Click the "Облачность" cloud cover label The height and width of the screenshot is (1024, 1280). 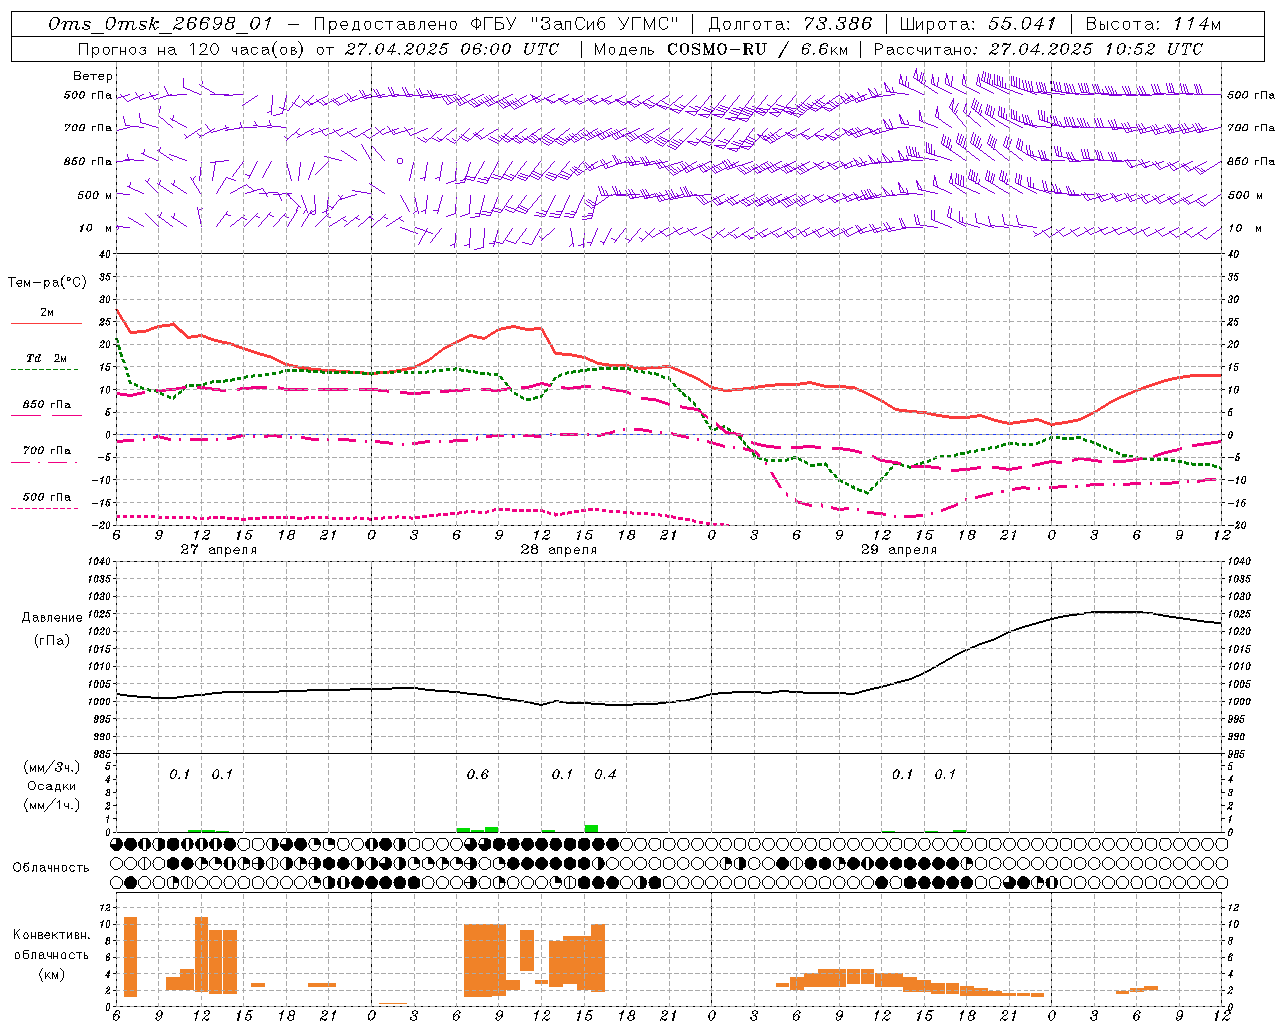[51, 868]
